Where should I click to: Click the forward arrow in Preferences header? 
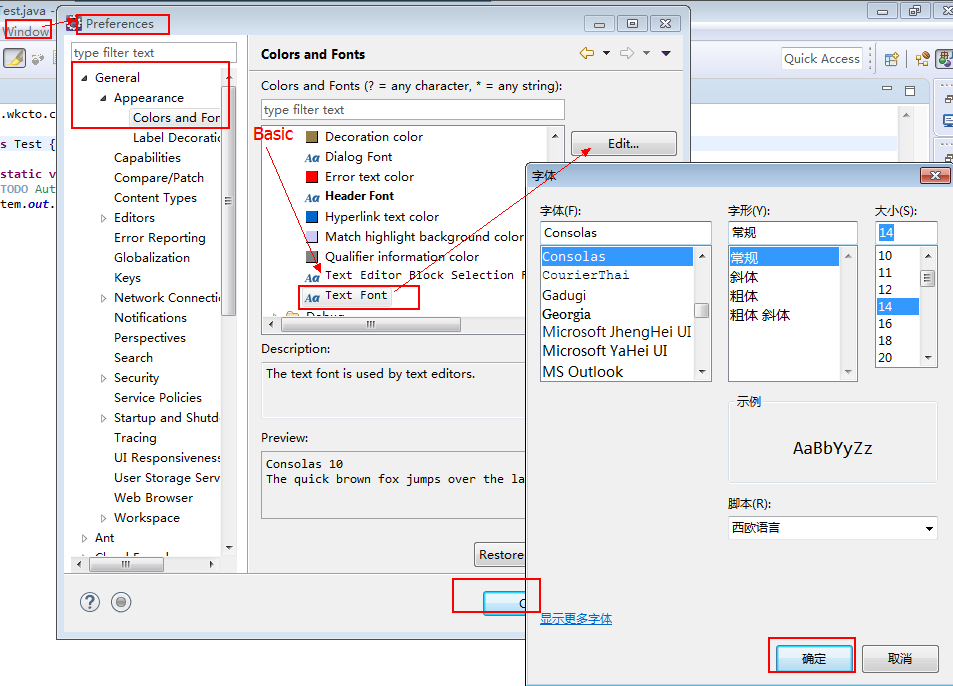pyautogui.click(x=627, y=54)
